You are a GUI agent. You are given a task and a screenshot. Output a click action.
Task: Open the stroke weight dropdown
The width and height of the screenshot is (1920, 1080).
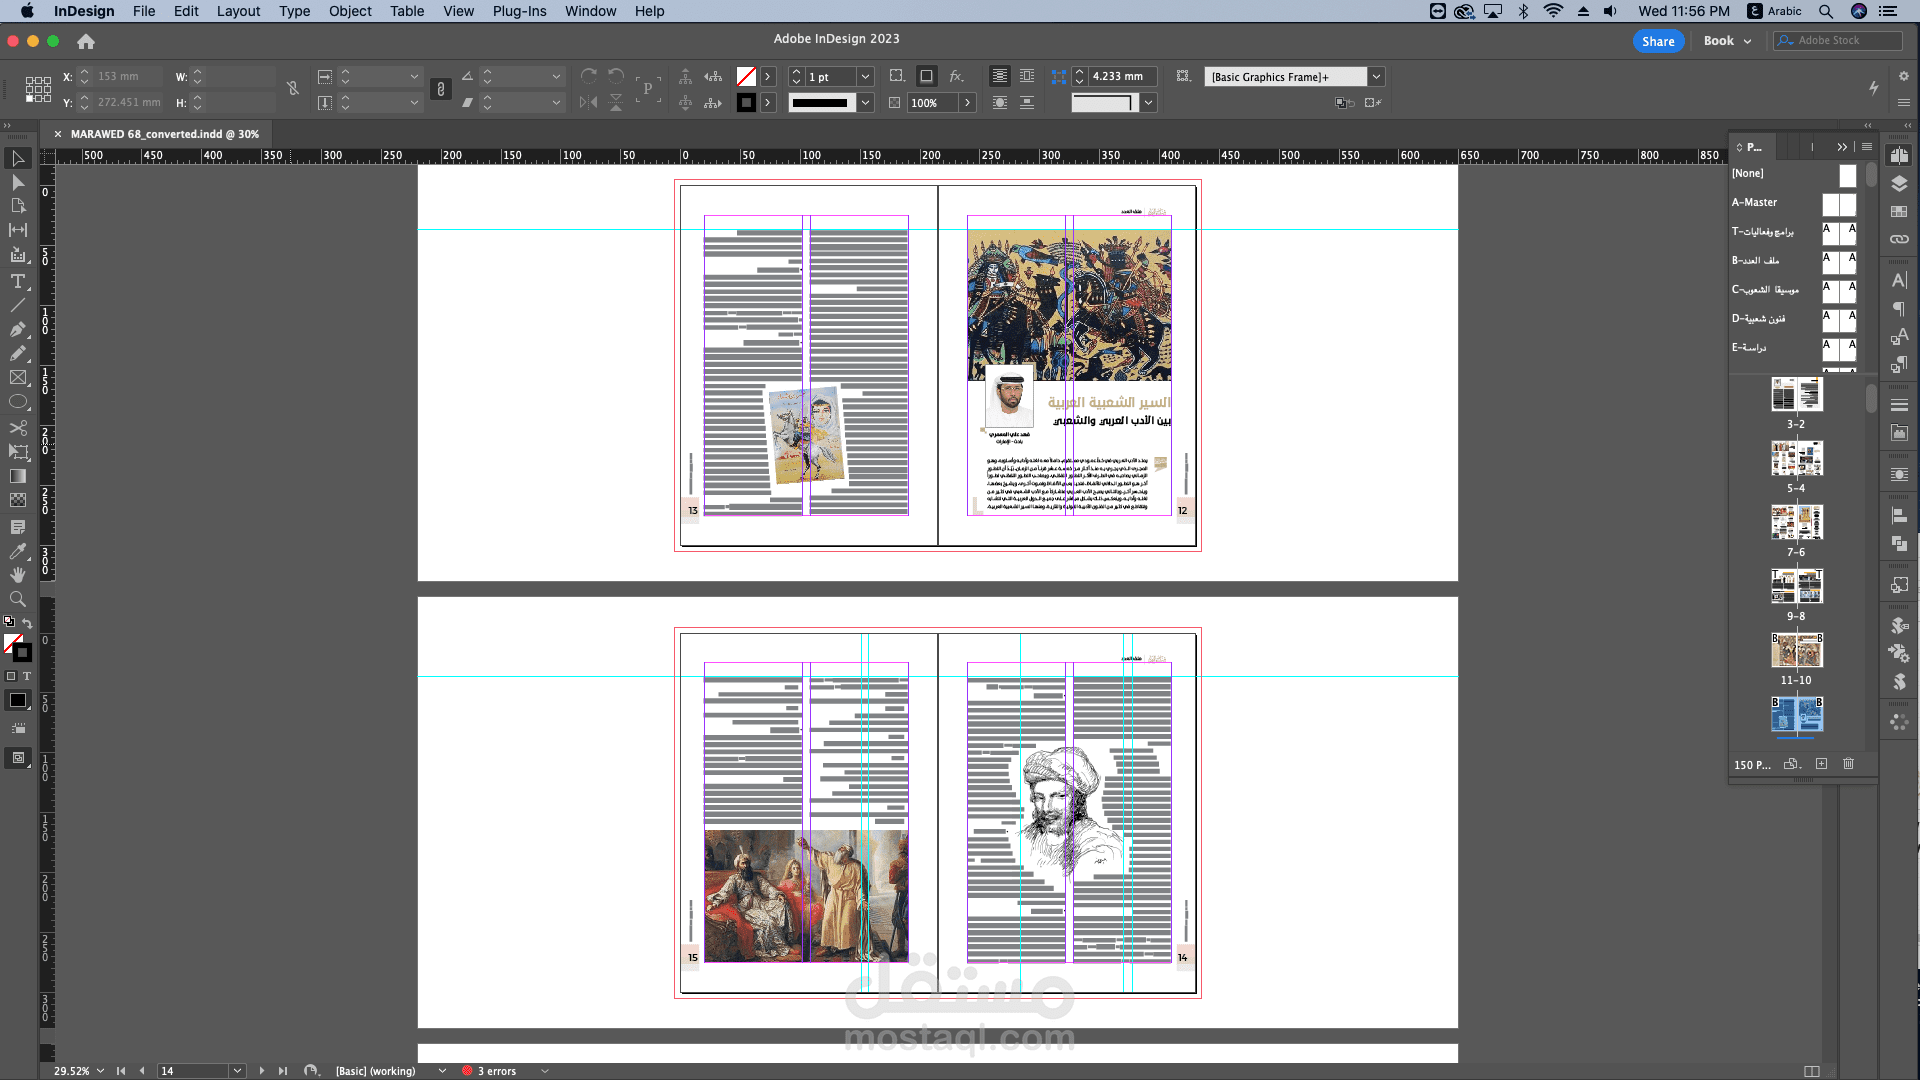click(x=866, y=77)
